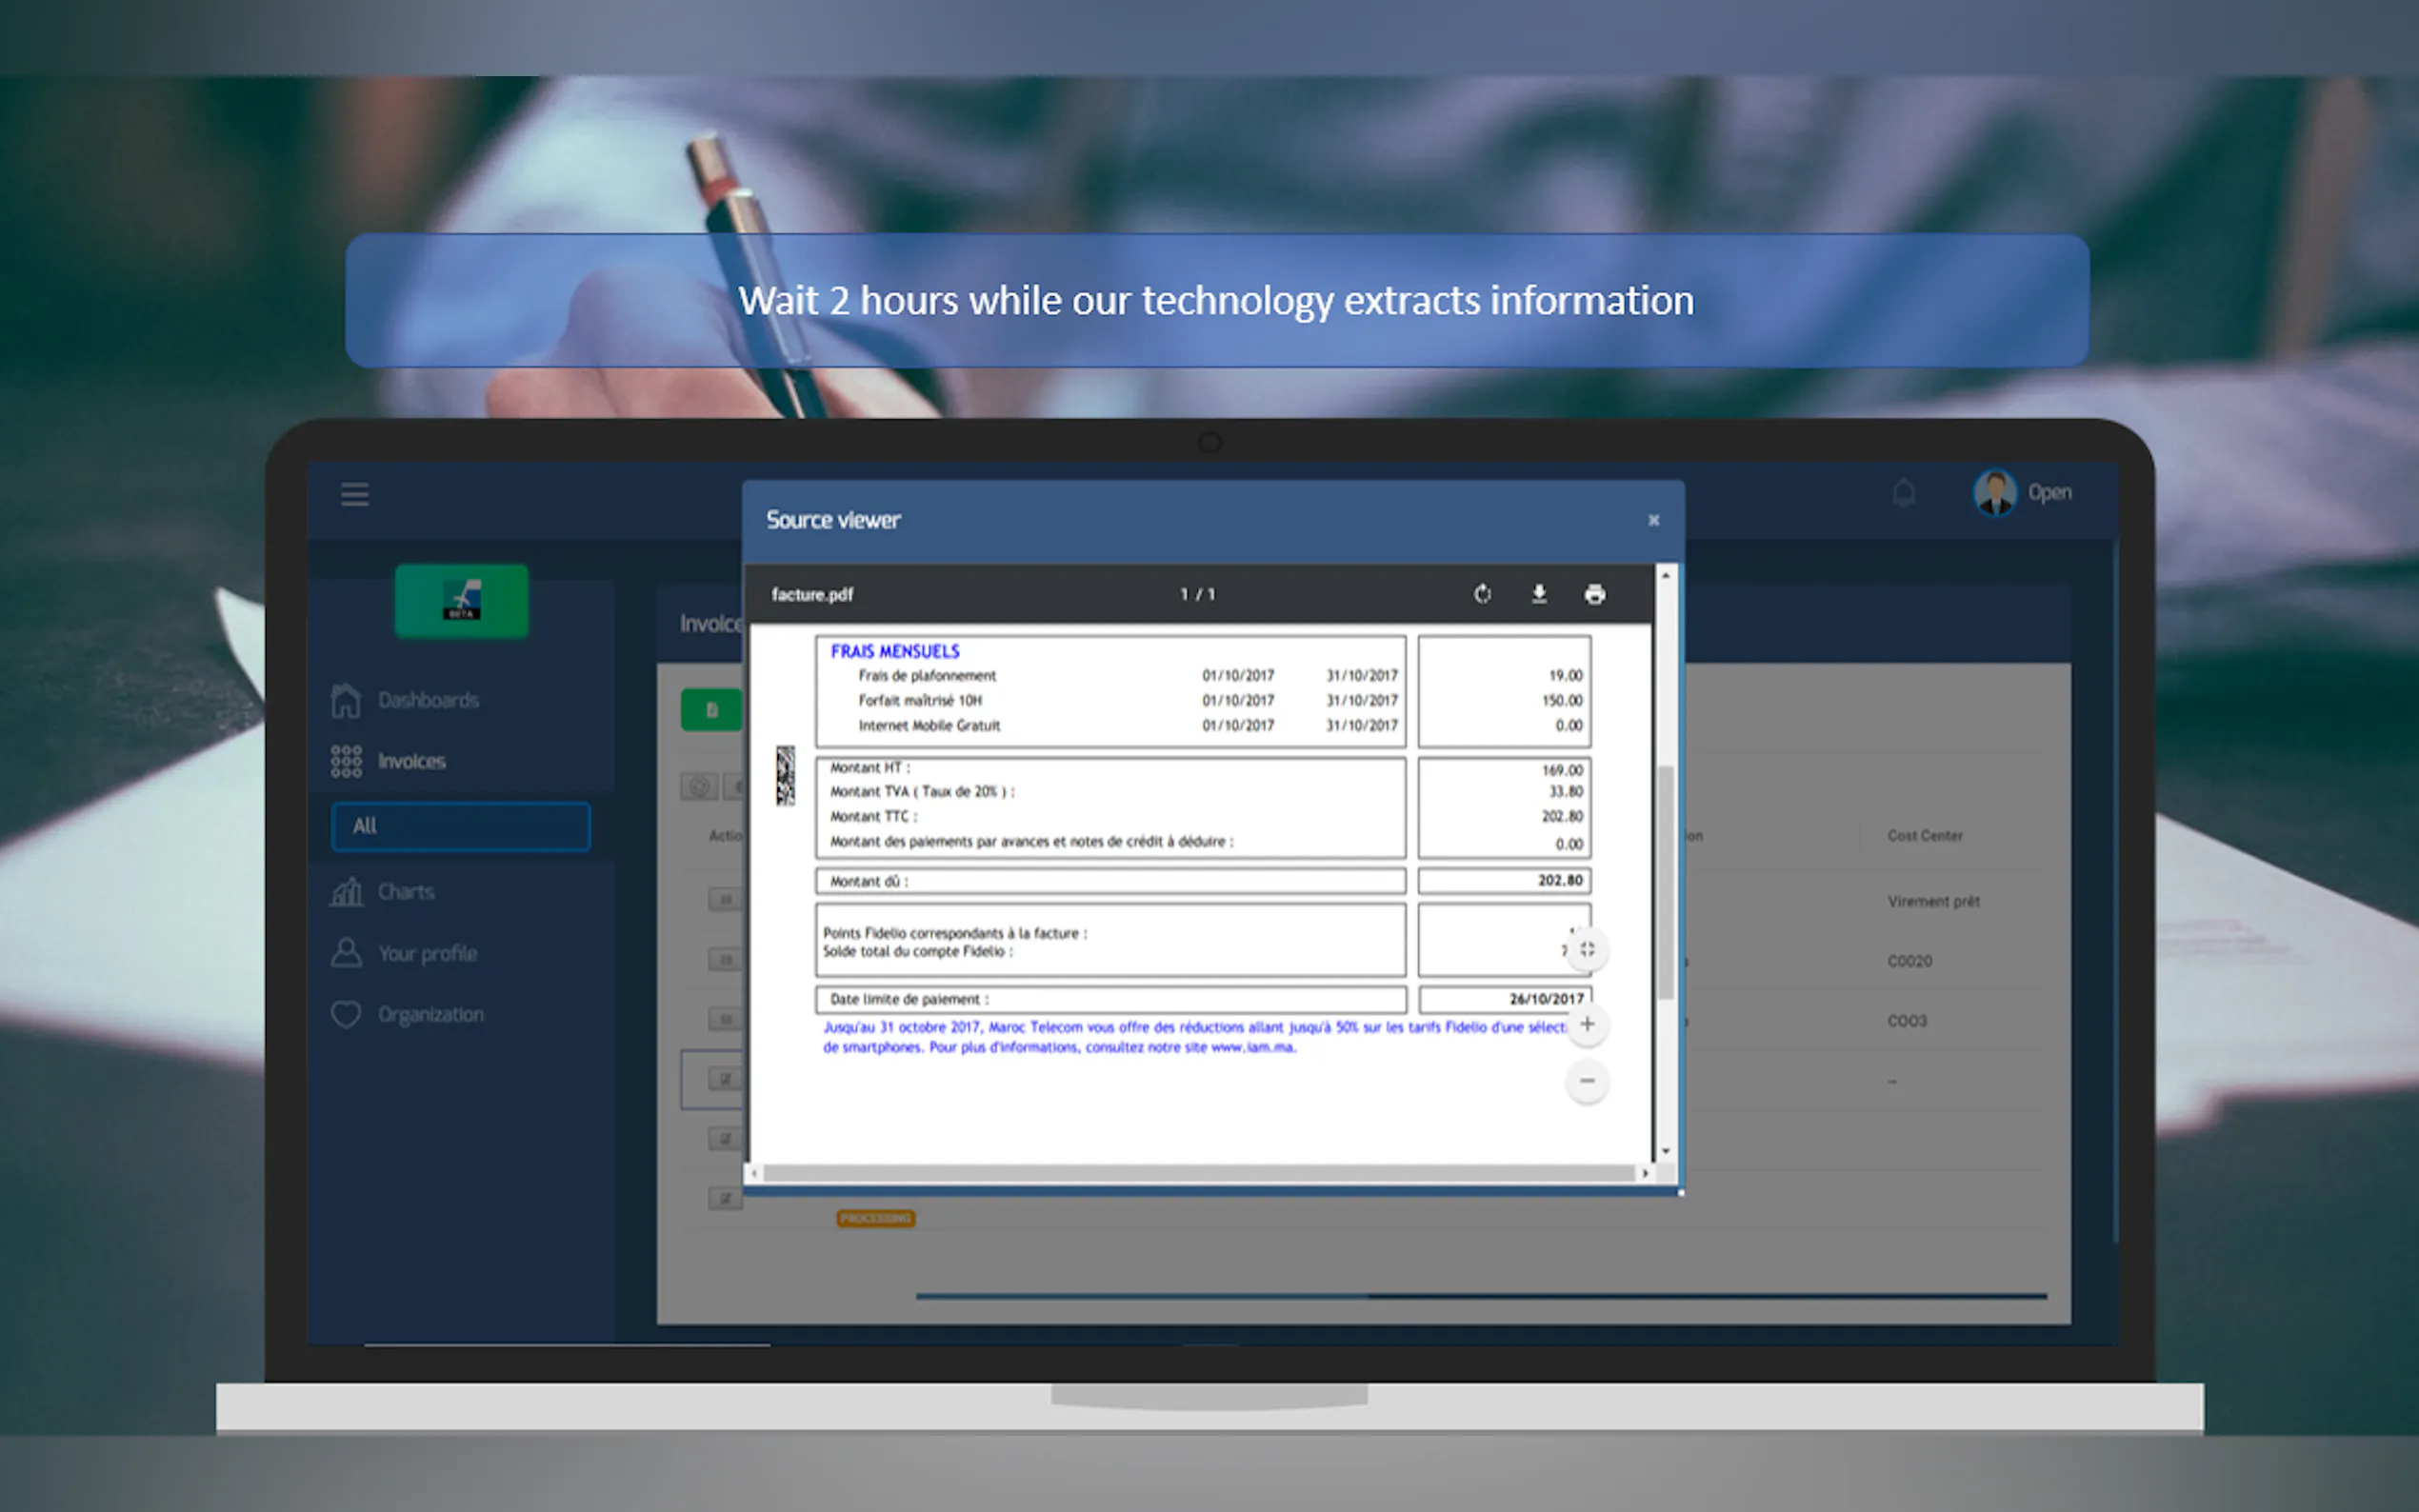Click the orange PROCESSING status badge
2419x1512 pixels.
pos(875,1218)
